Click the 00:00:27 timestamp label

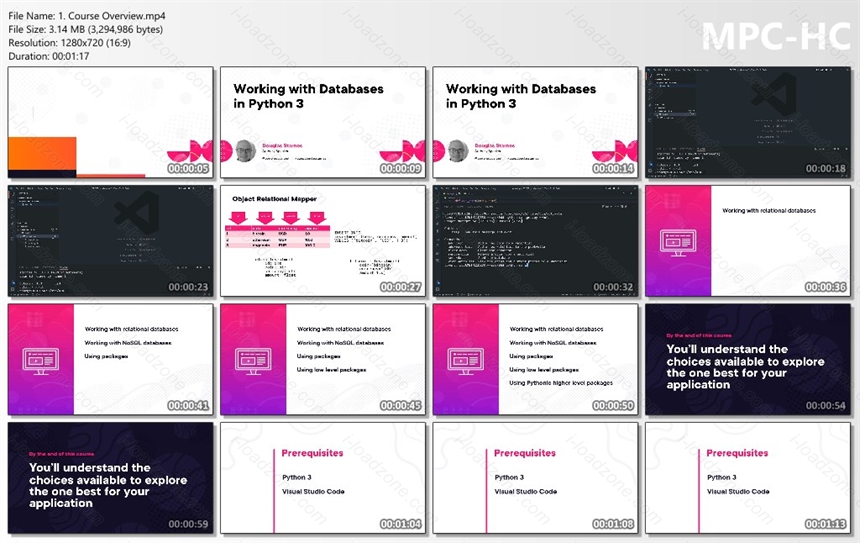tap(400, 287)
